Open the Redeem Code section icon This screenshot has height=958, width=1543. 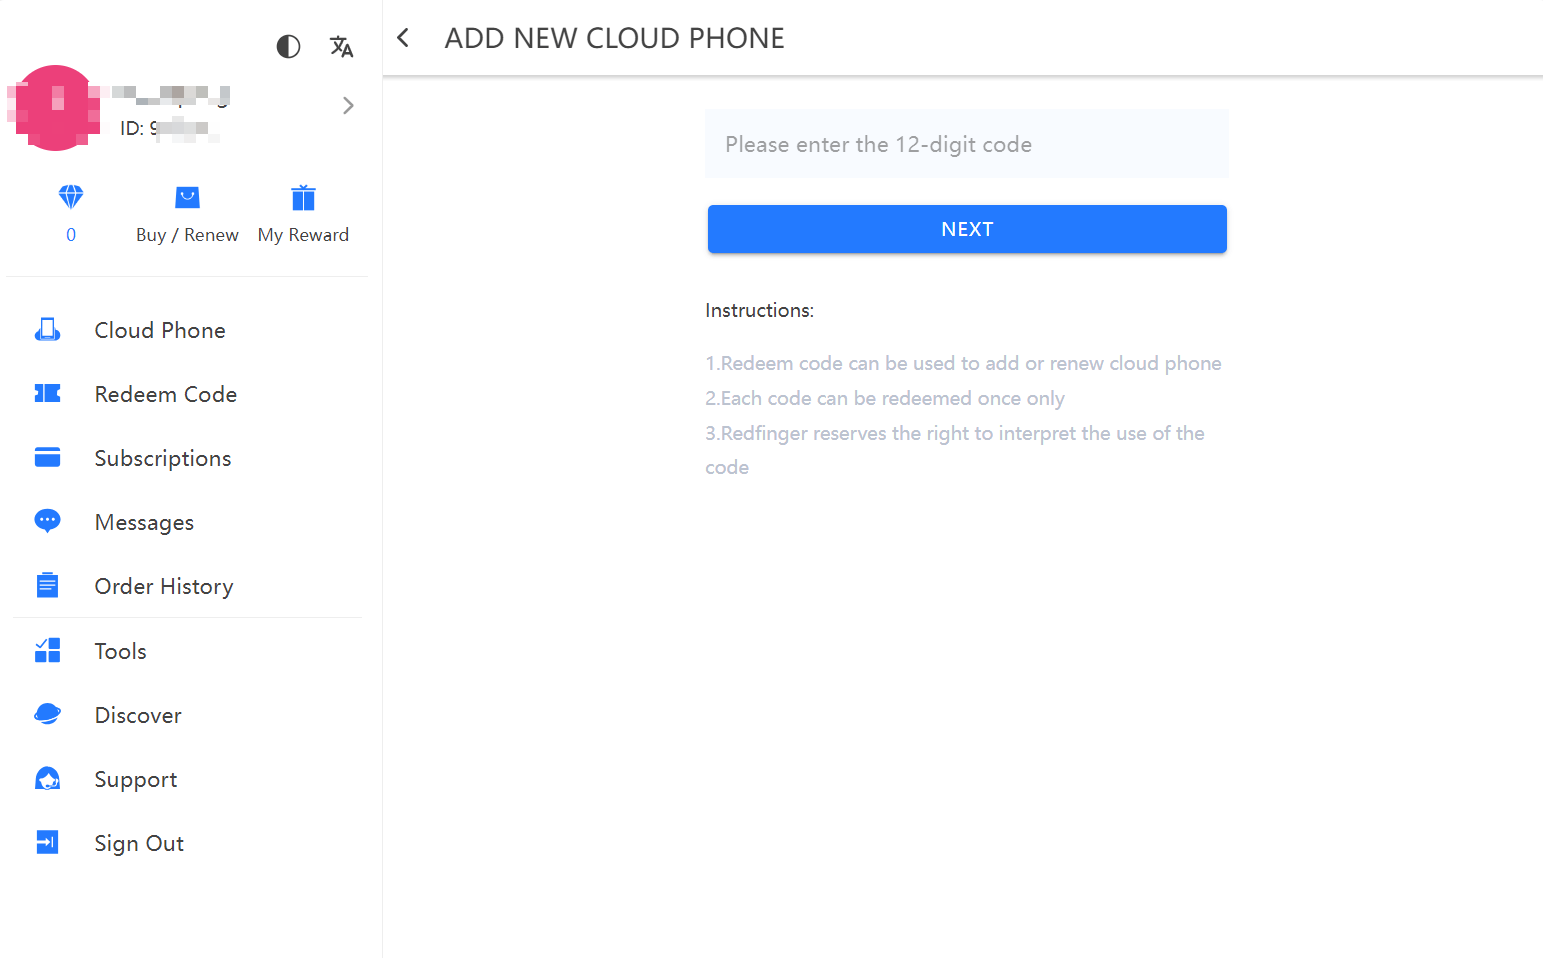tap(47, 393)
